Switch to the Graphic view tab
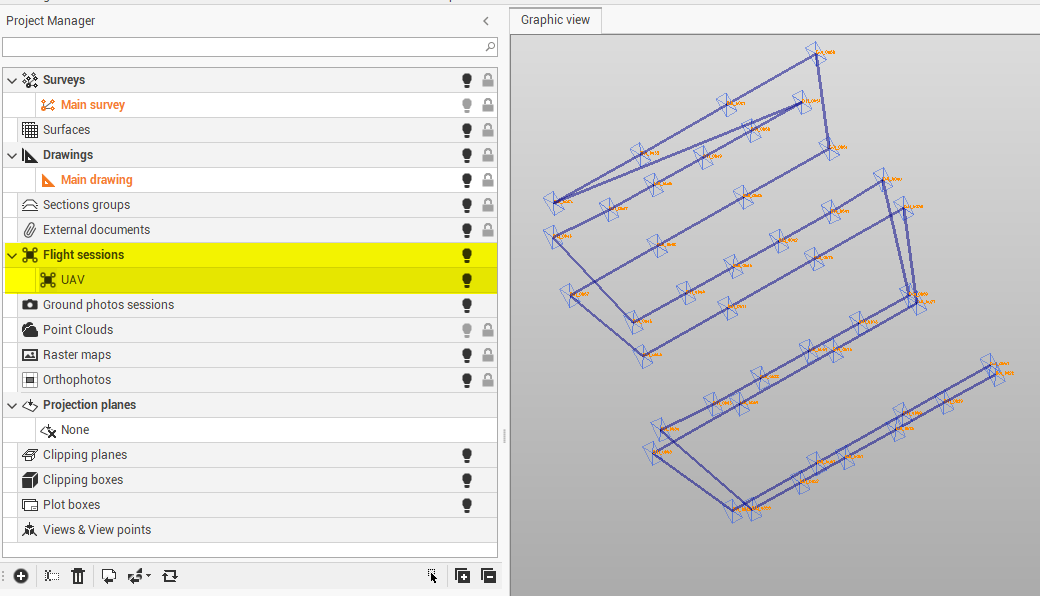Viewport: 1040px width, 596px height. [555, 20]
